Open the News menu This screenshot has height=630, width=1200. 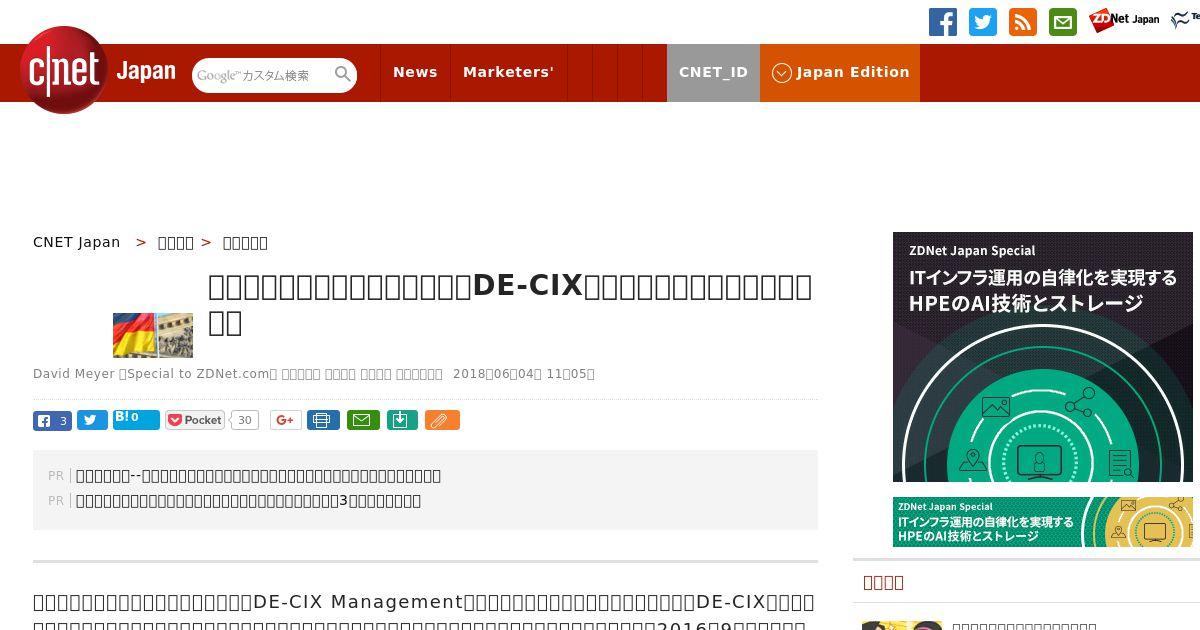(415, 72)
